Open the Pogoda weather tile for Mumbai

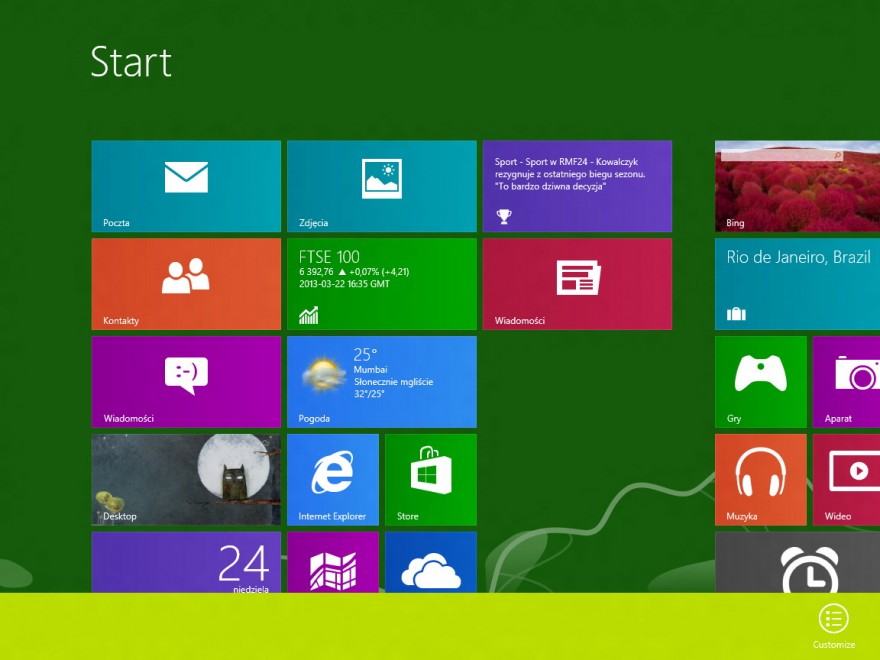click(382, 382)
